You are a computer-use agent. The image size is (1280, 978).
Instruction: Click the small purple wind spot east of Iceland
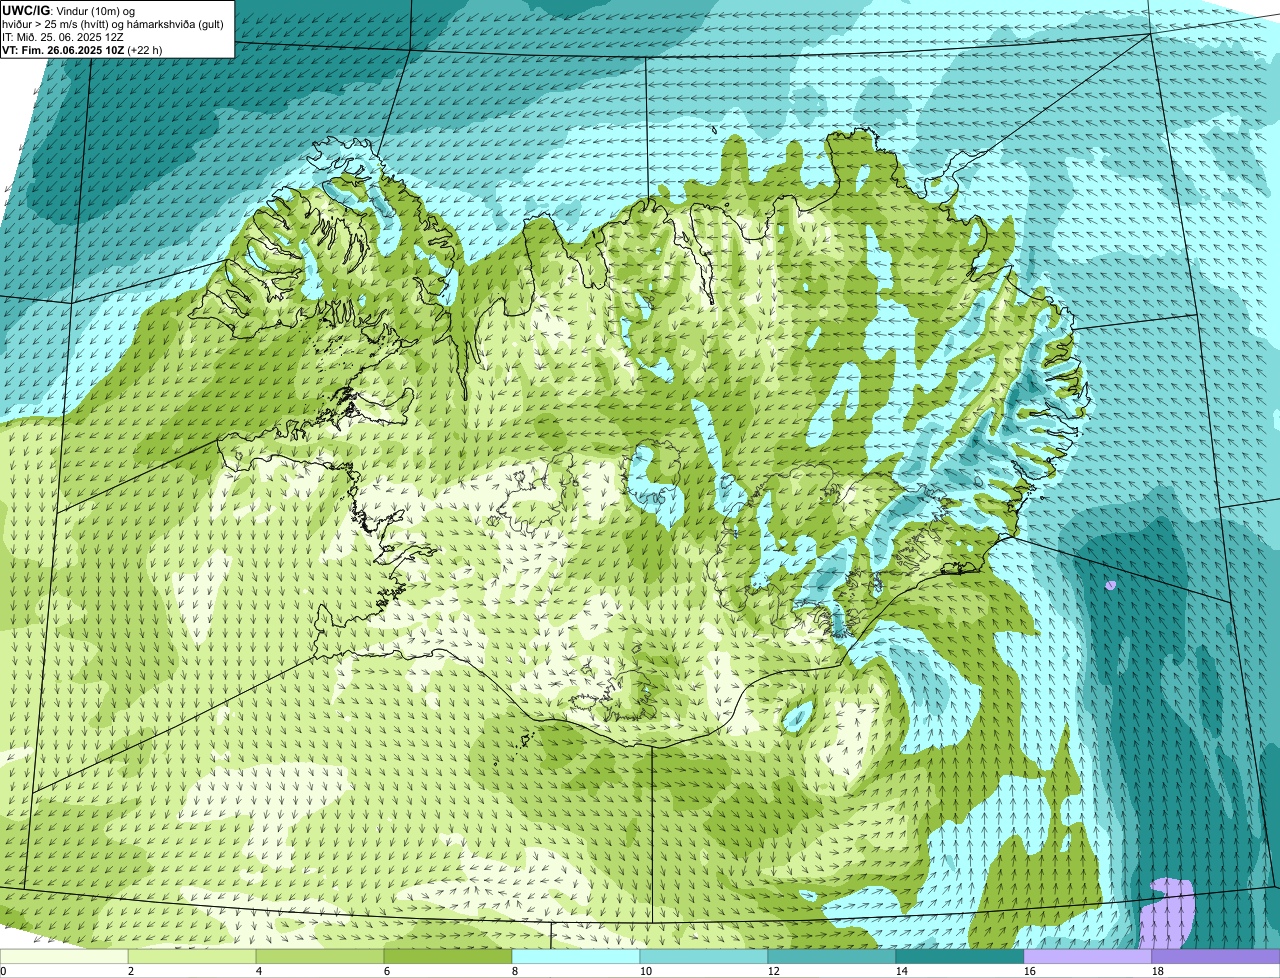[x=1110, y=585]
